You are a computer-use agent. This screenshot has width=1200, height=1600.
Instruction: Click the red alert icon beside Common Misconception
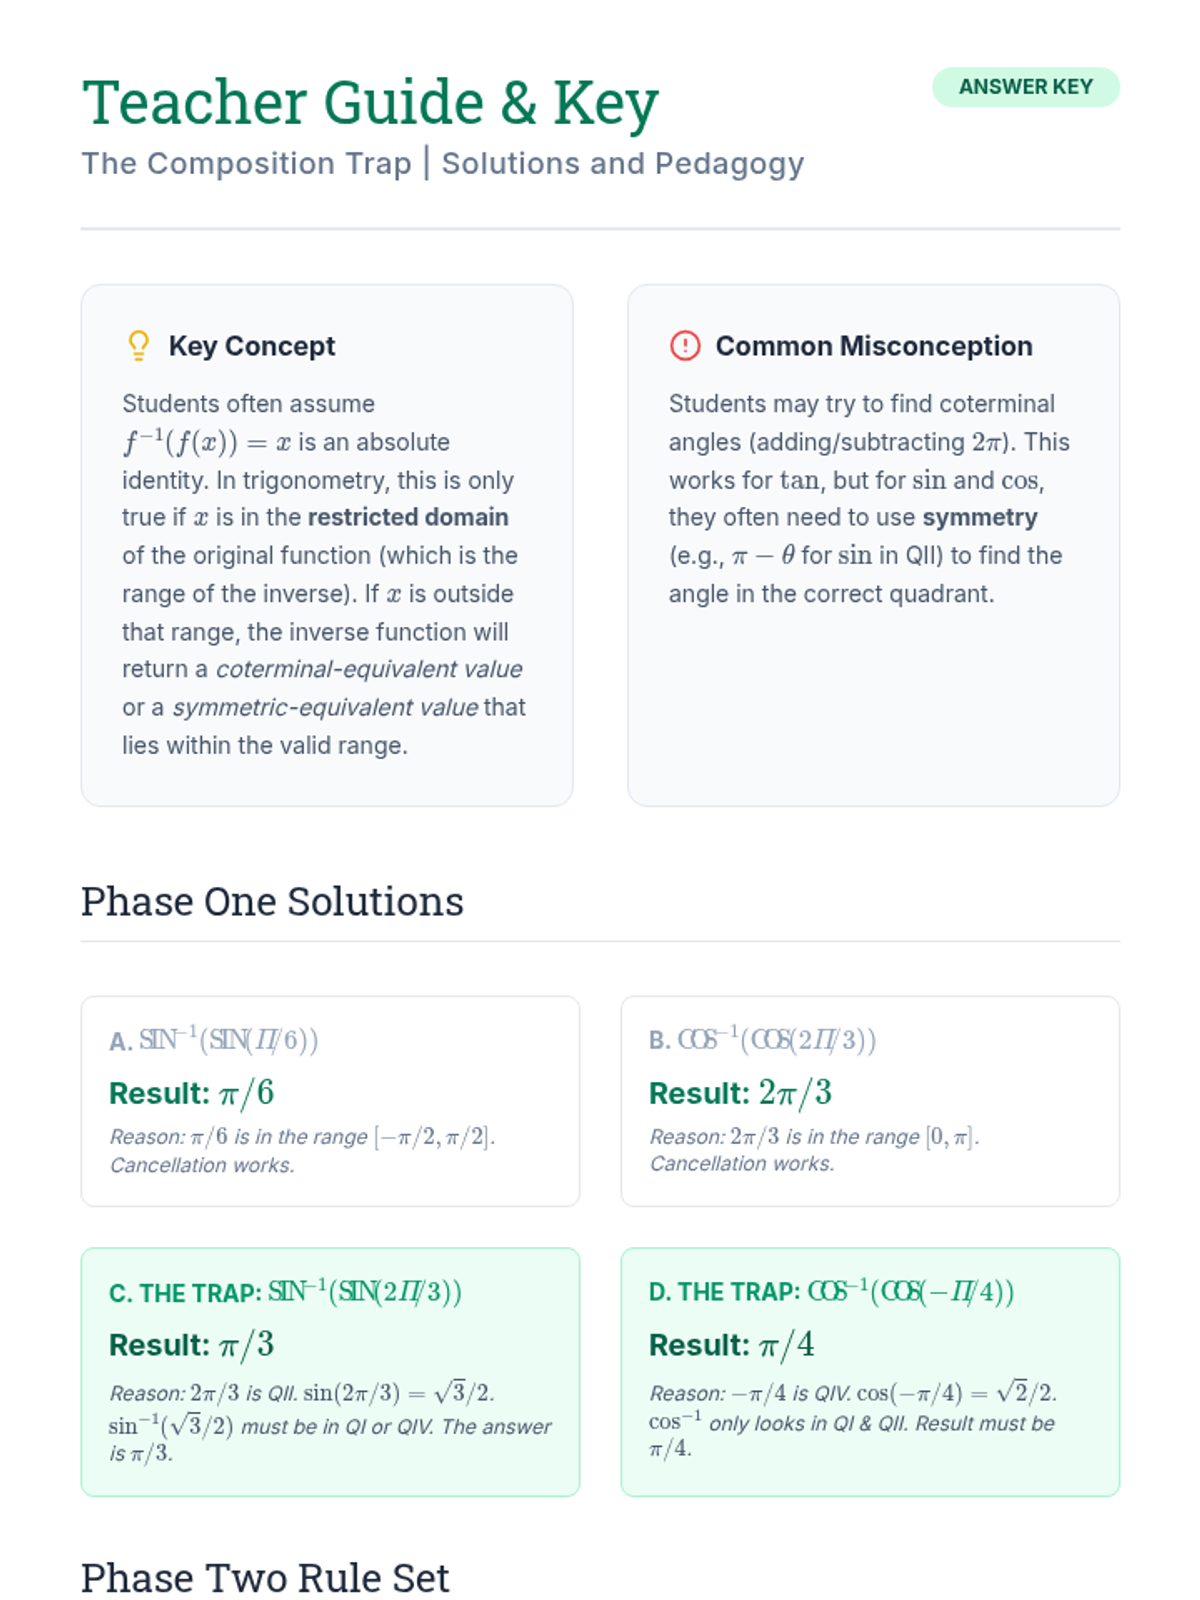(685, 346)
